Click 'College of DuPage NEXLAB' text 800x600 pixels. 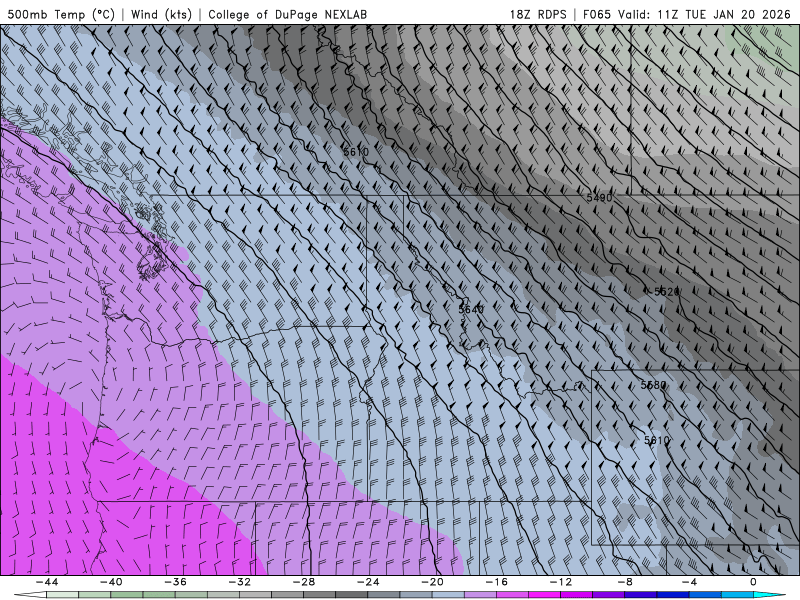[287, 14]
